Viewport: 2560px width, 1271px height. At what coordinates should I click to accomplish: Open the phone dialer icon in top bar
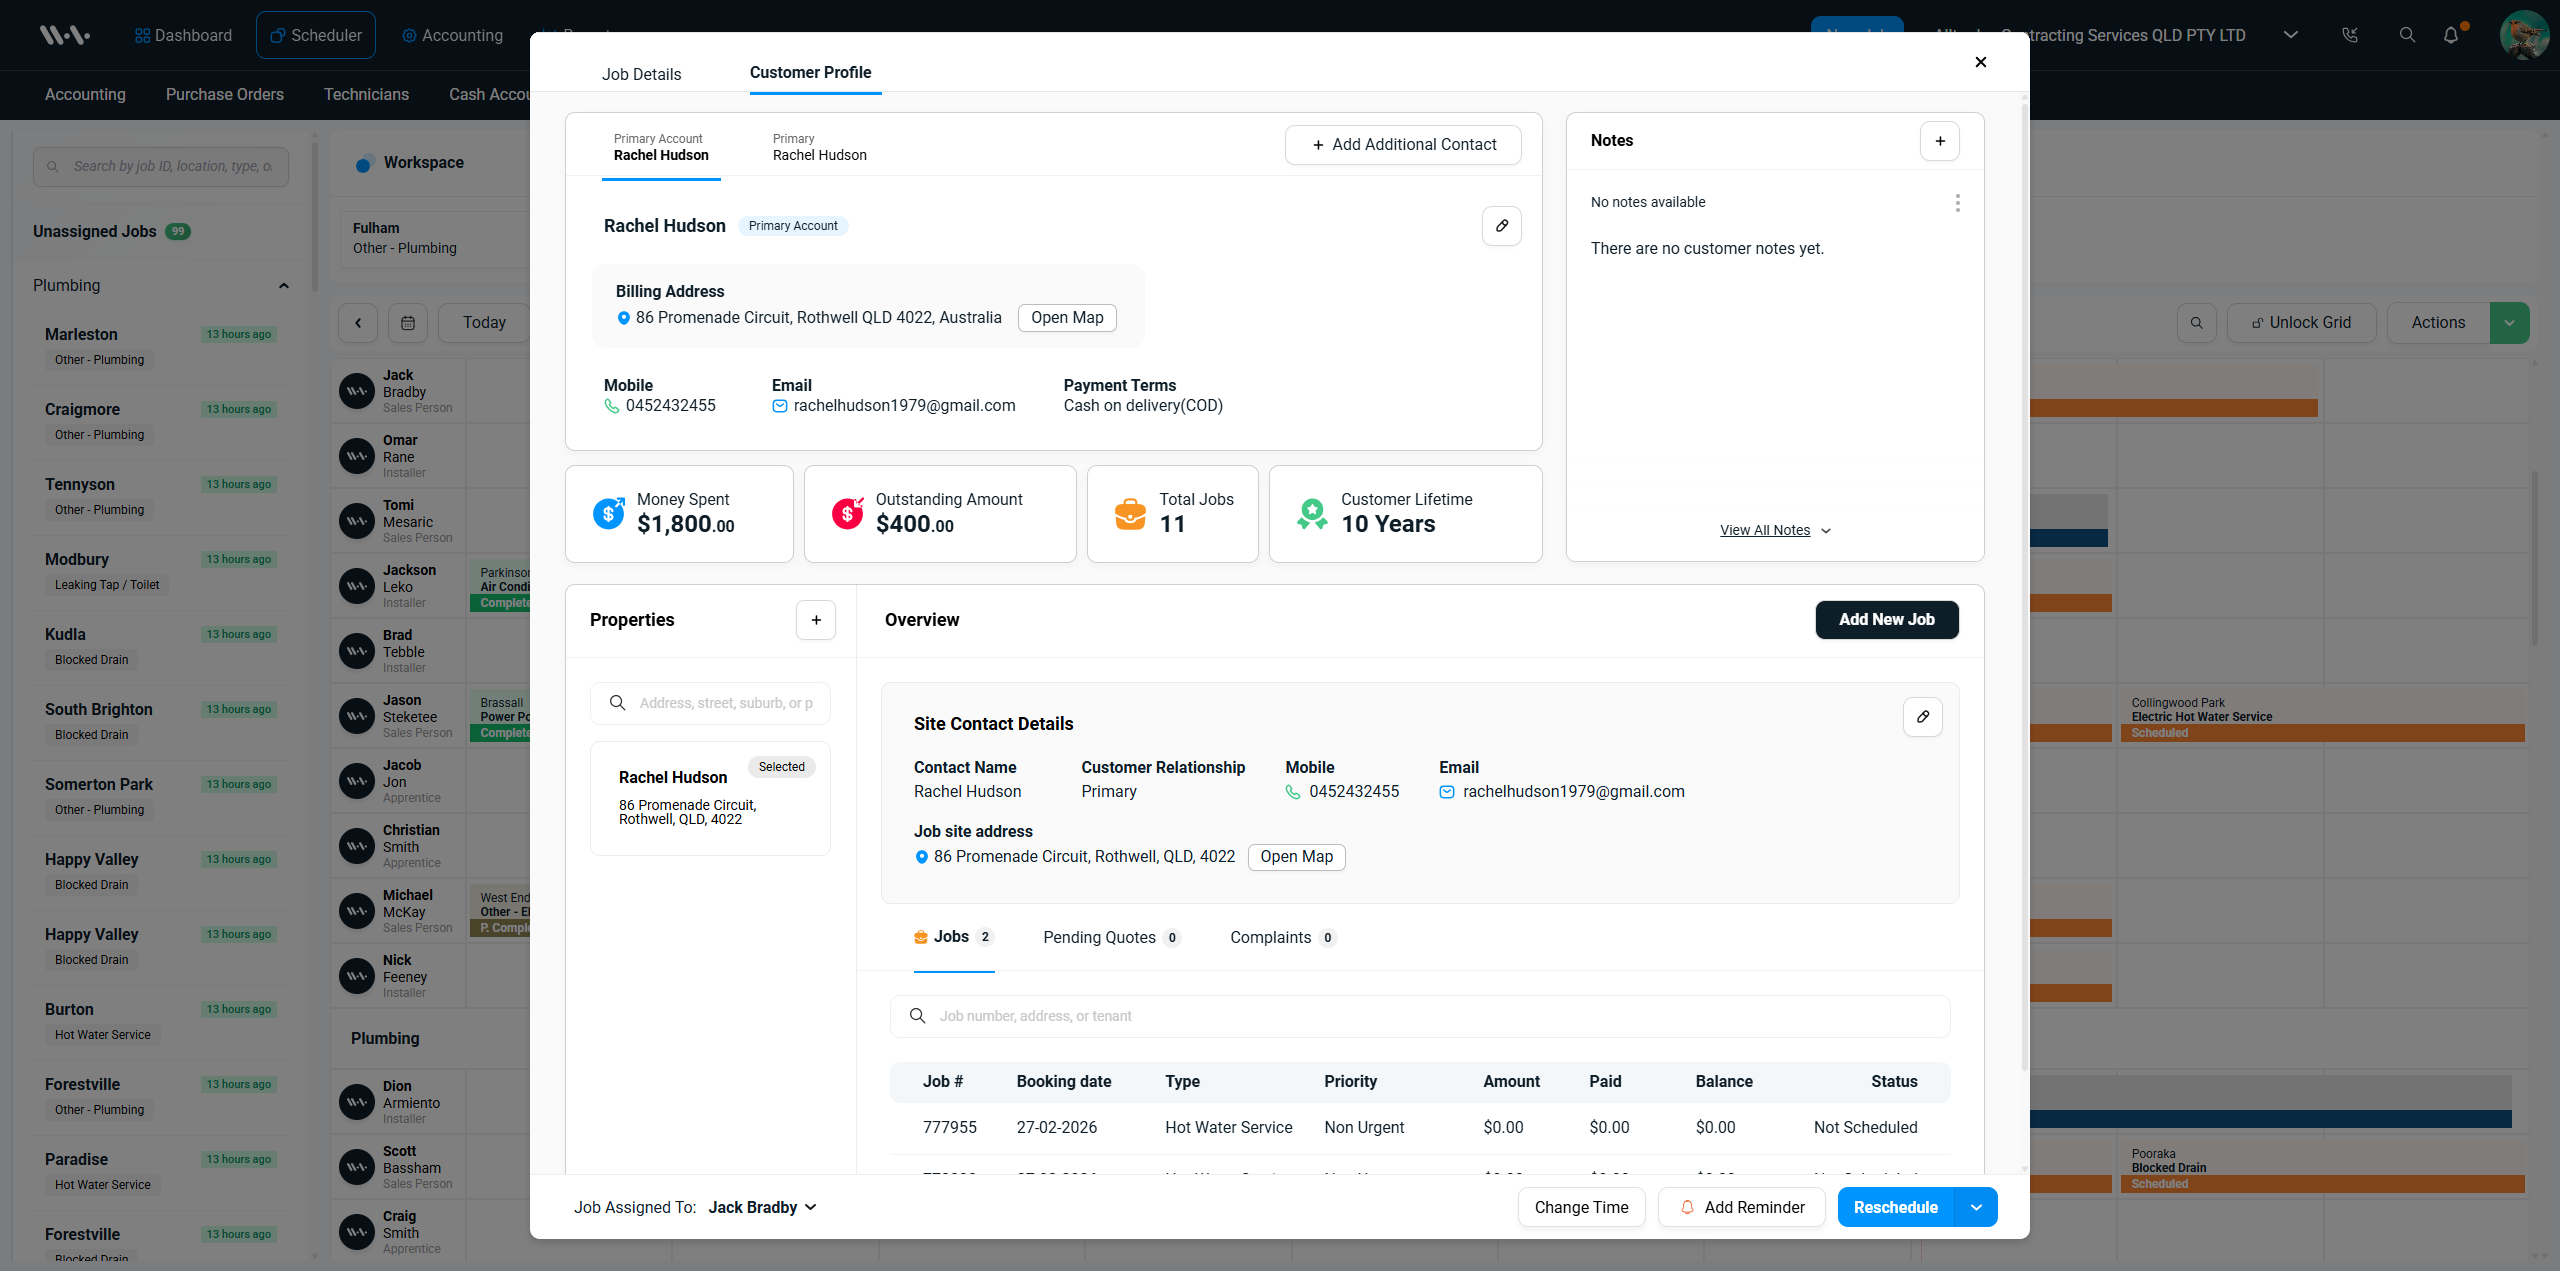[x=2350, y=35]
